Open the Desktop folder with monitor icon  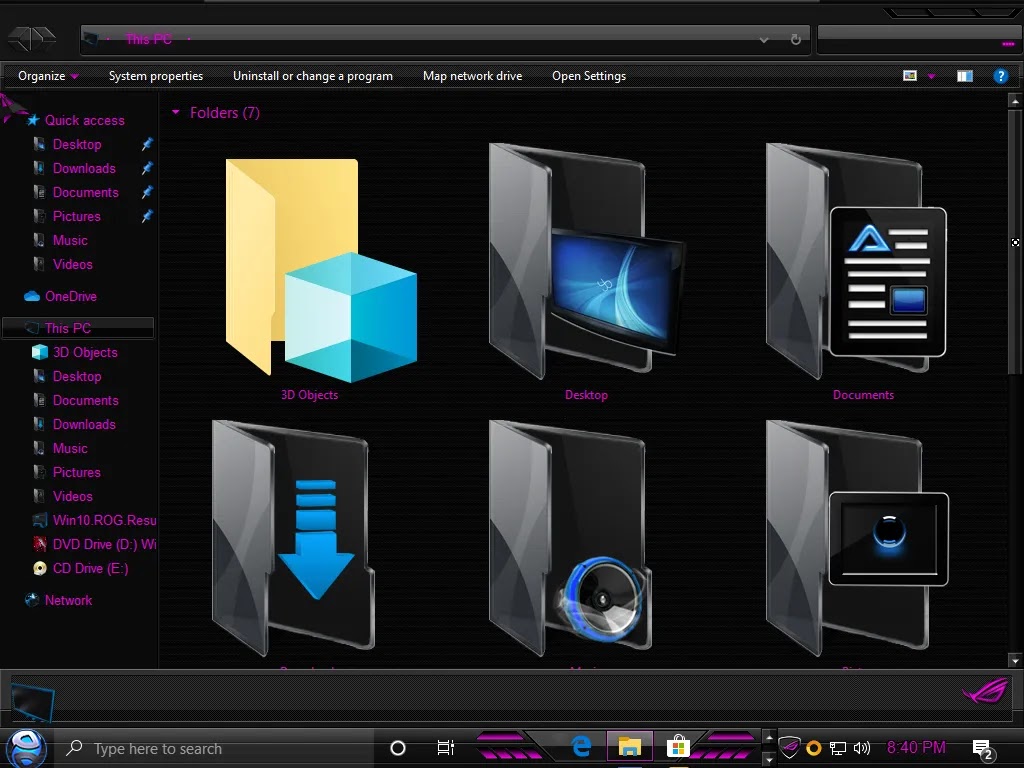586,261
